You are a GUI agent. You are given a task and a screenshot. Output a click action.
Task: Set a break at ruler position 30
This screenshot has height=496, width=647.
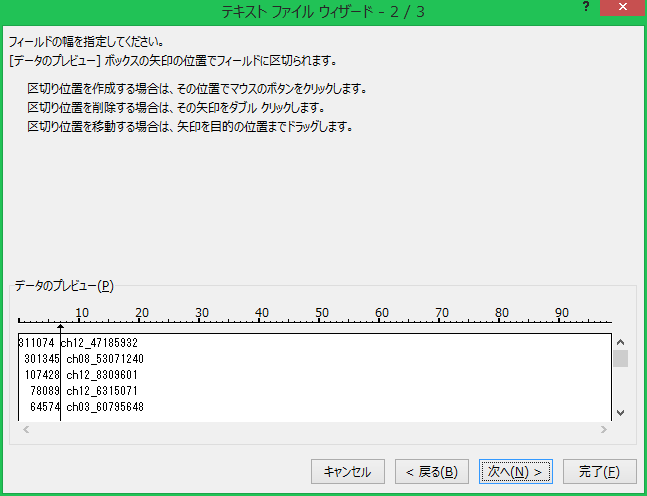click(202, 320)
